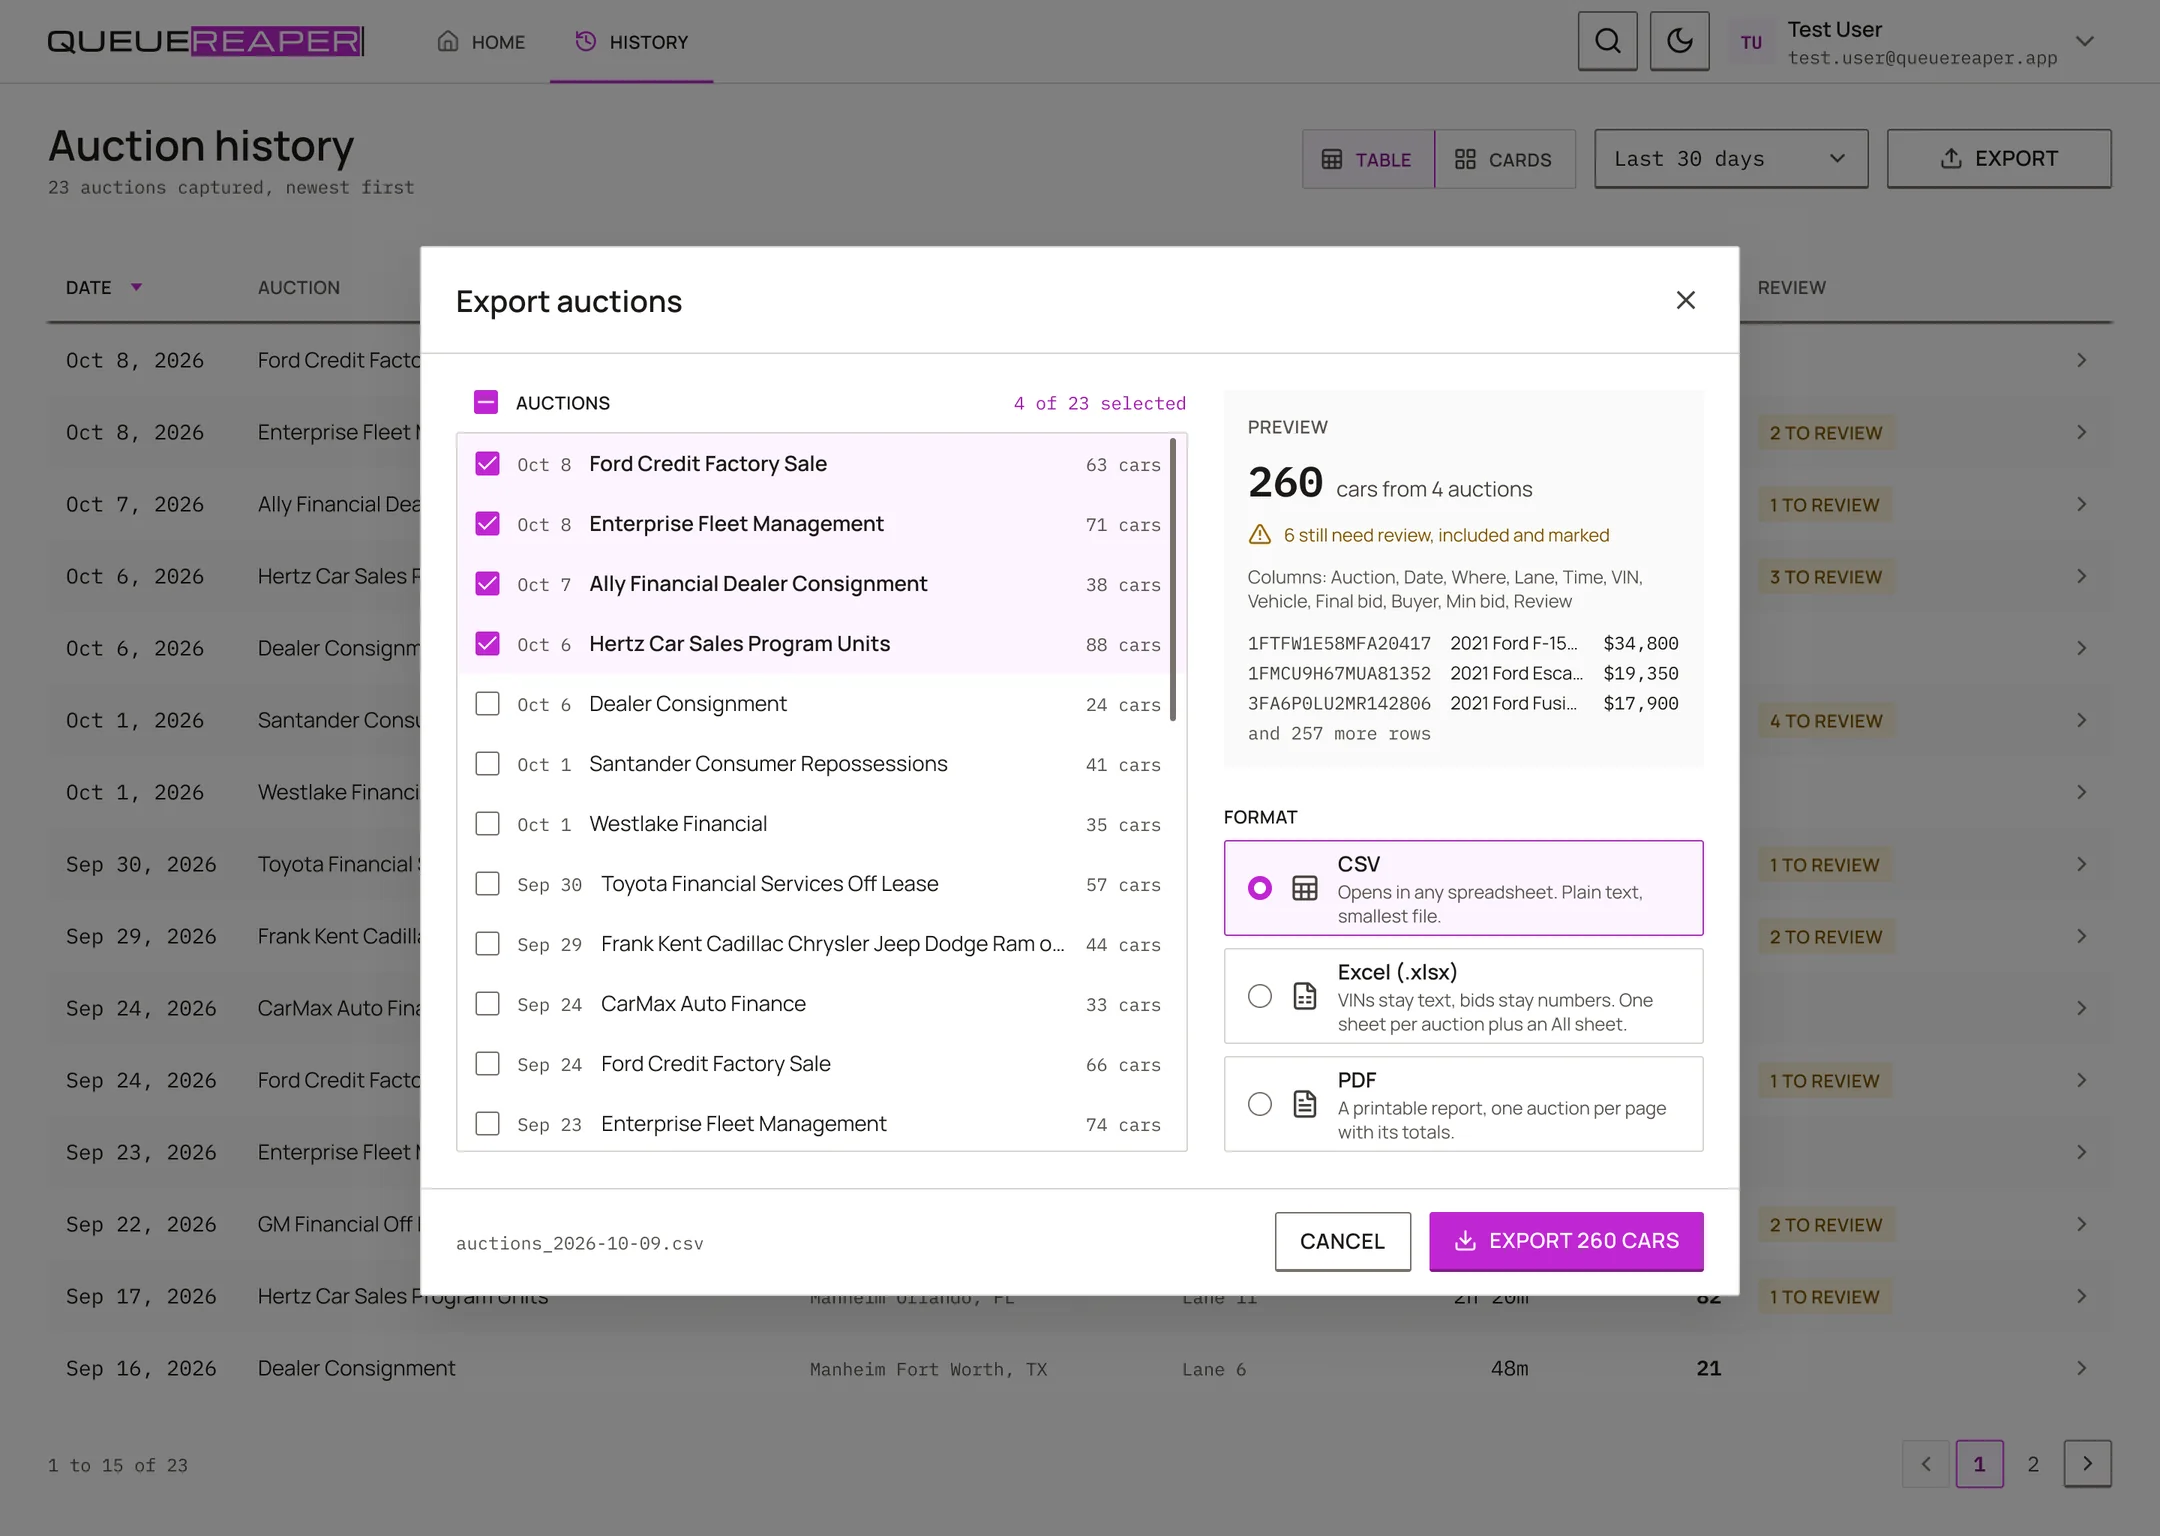Close the Export auctions dialog

tap(1685, 300)
